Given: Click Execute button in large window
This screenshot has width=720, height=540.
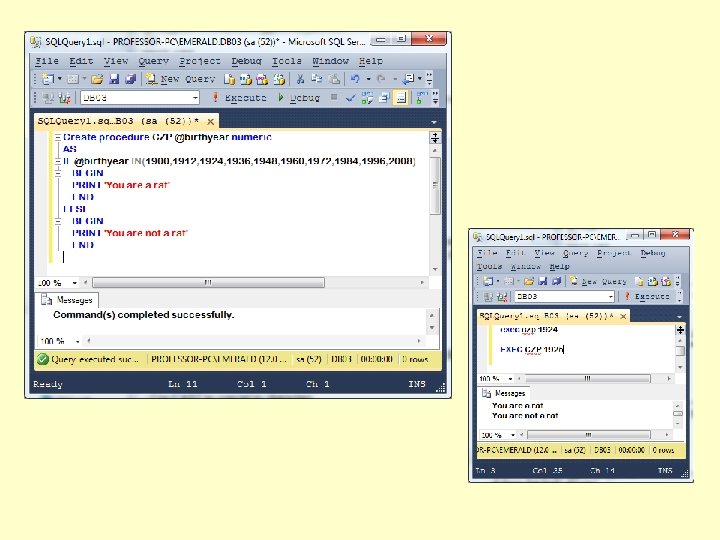Looking at the screenshot, I should coord(239,97).
